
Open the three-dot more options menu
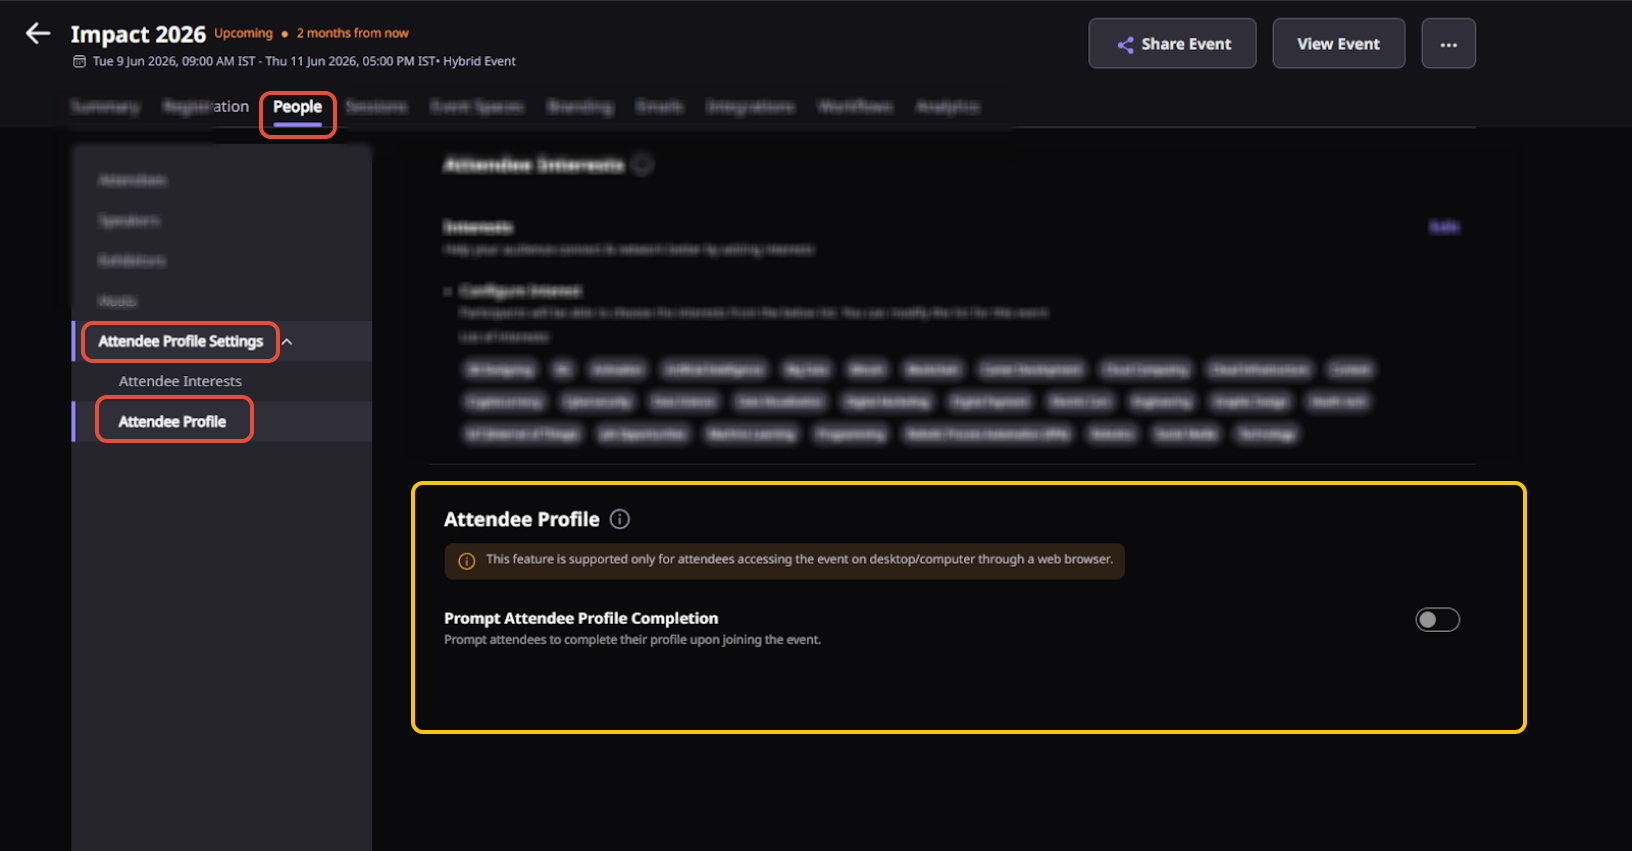tap(1448, 44)
